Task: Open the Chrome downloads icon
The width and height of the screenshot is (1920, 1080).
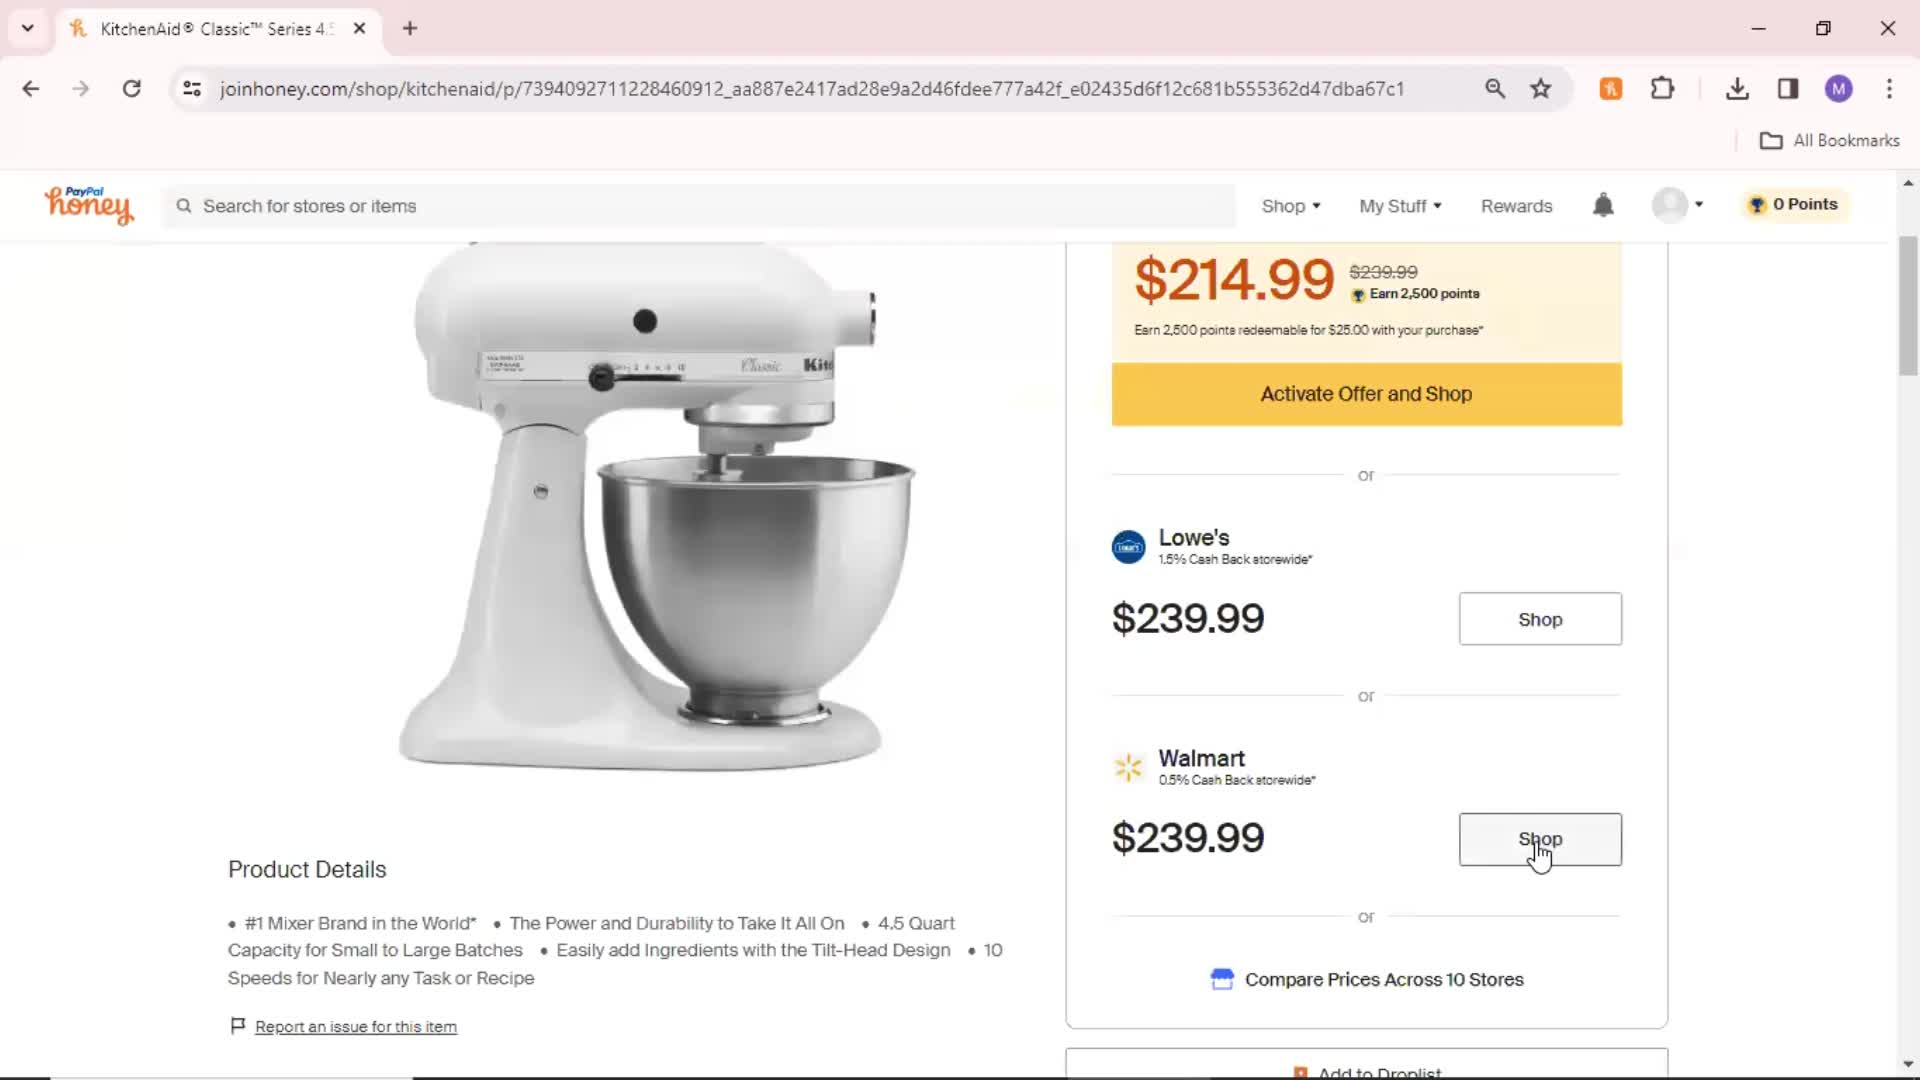Action: [1737, 89]
